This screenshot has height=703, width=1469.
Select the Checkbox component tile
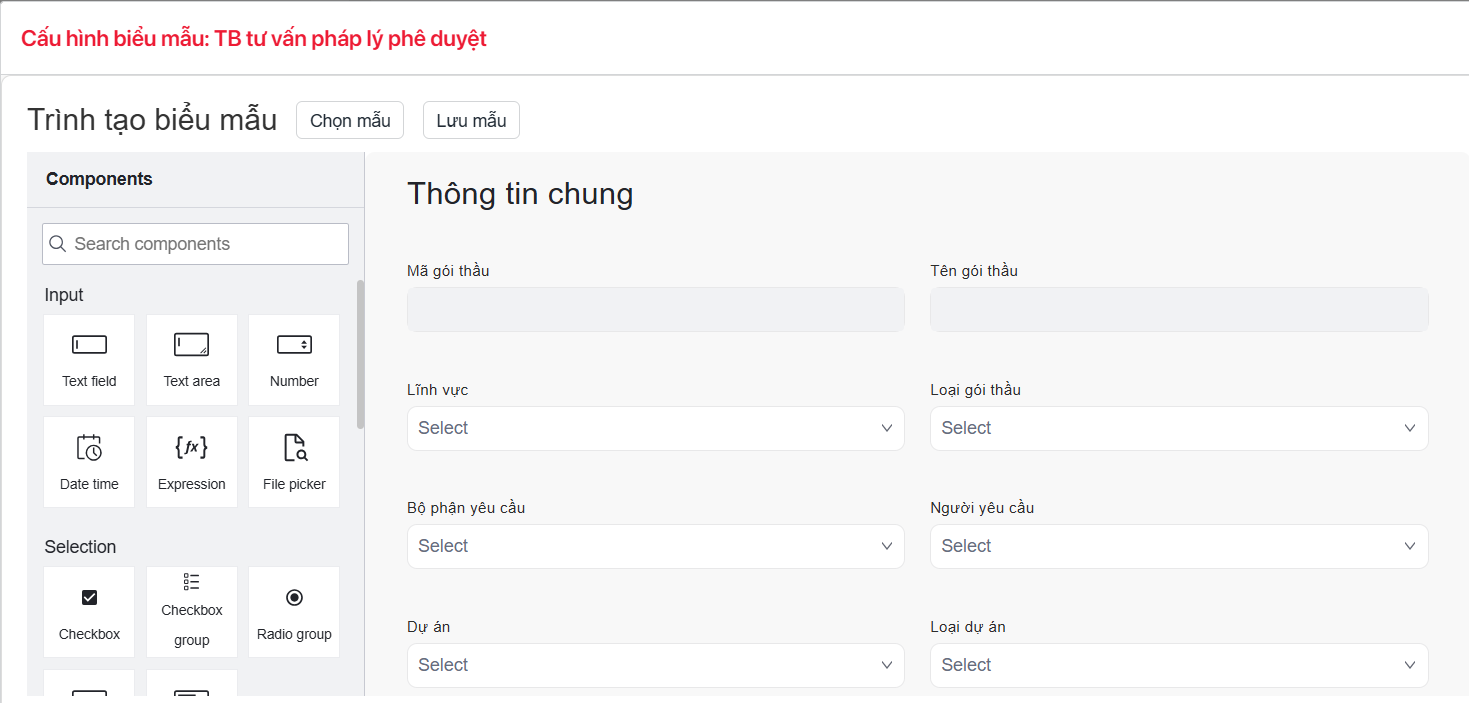(89, 612)
